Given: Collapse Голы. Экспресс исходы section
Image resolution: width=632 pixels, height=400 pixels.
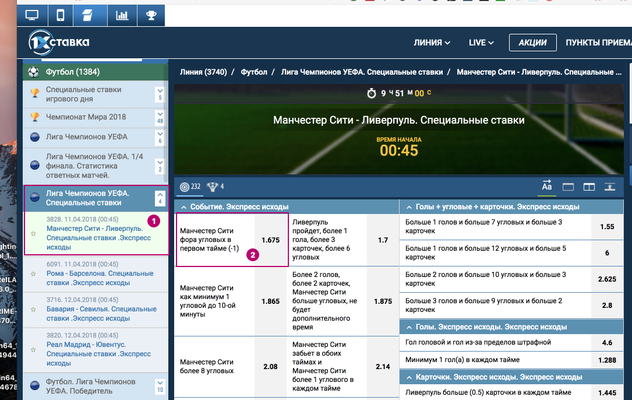Looking at the screenshot, I should (409, 327).
